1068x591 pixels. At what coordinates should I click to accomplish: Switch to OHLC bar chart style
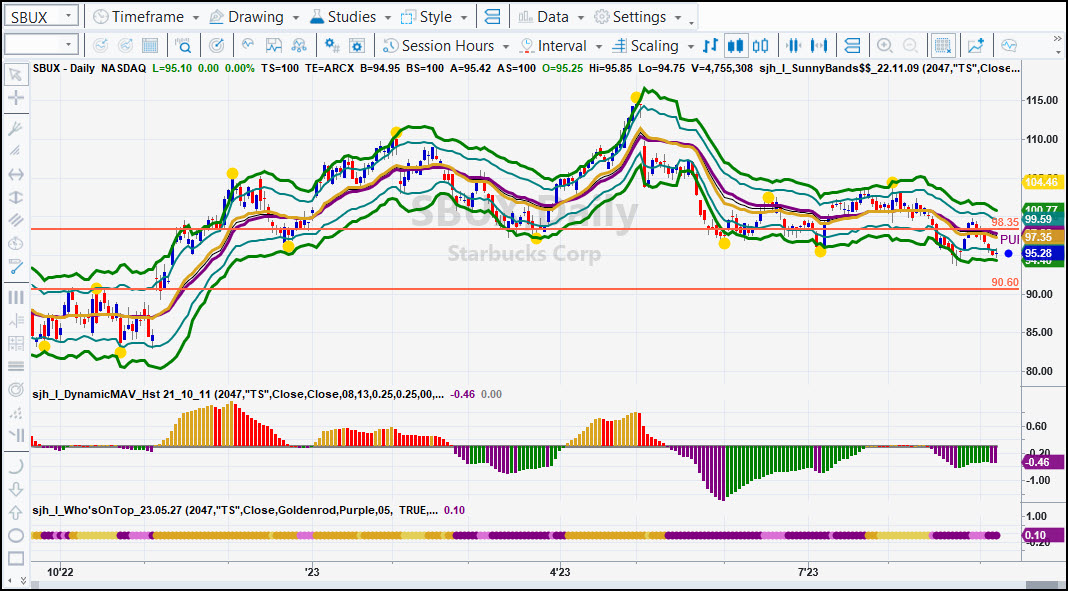click(710, 46)
